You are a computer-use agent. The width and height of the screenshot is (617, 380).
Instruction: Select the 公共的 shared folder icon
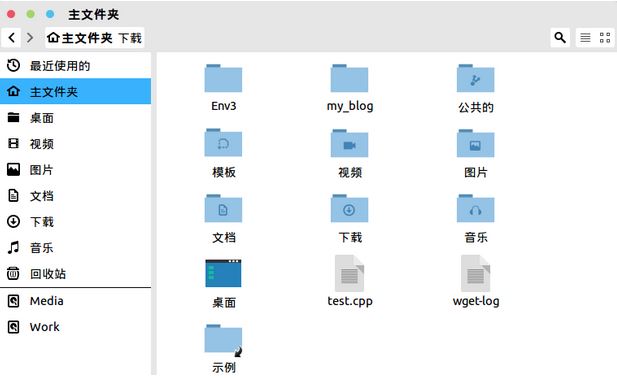tap(475, 78)
